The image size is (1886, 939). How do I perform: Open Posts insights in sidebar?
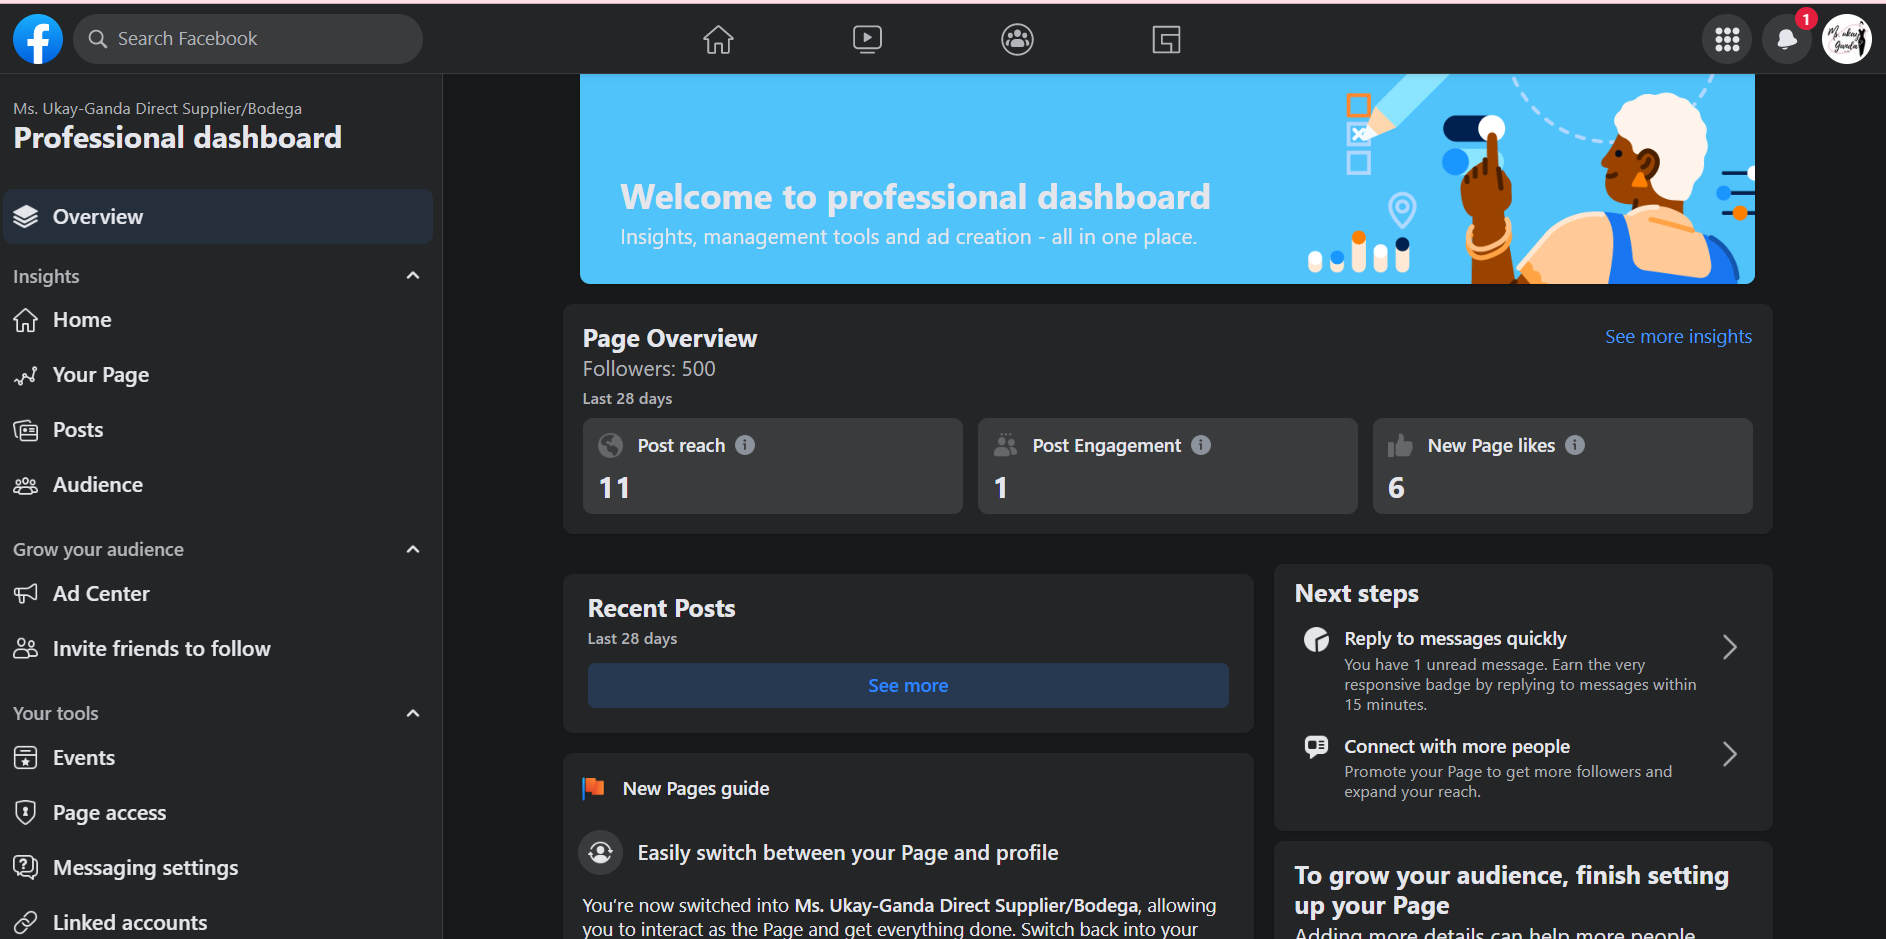[x=218, y=430]
